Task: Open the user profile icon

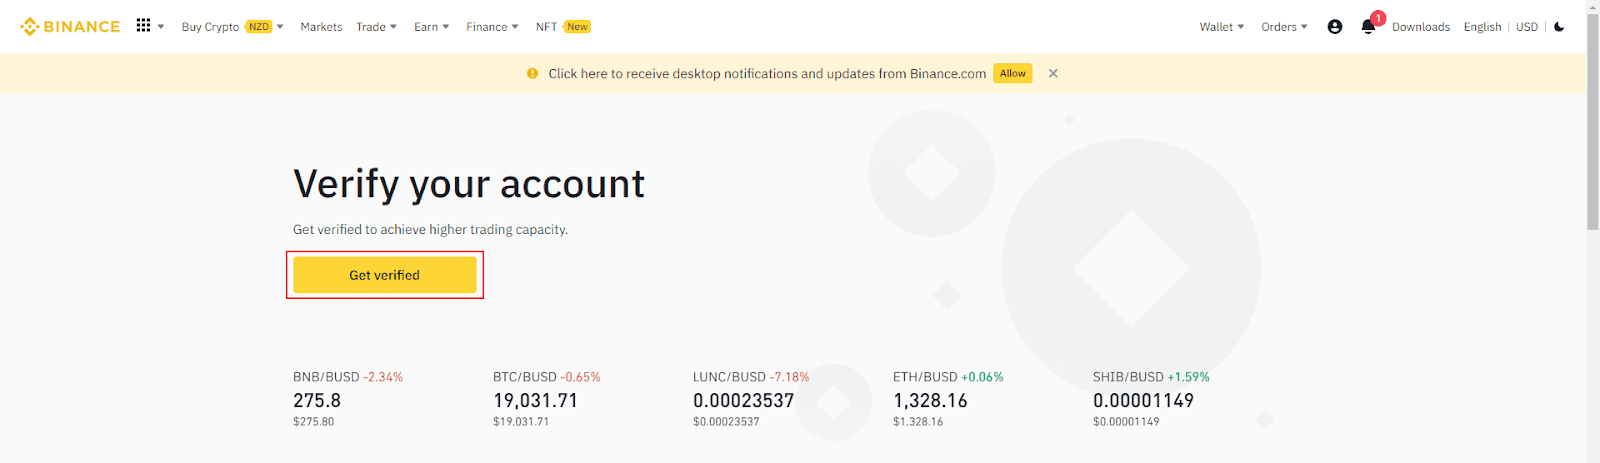Action: tap(1334, 27)
